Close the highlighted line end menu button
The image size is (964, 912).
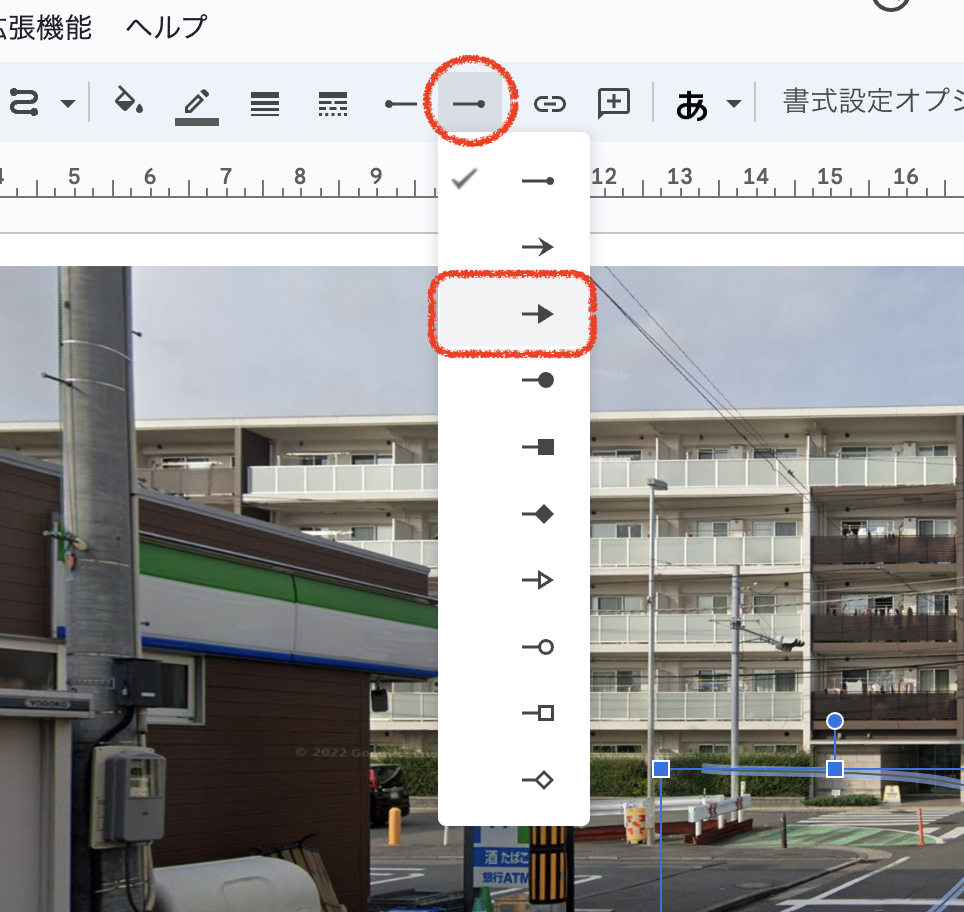[469, 103]
